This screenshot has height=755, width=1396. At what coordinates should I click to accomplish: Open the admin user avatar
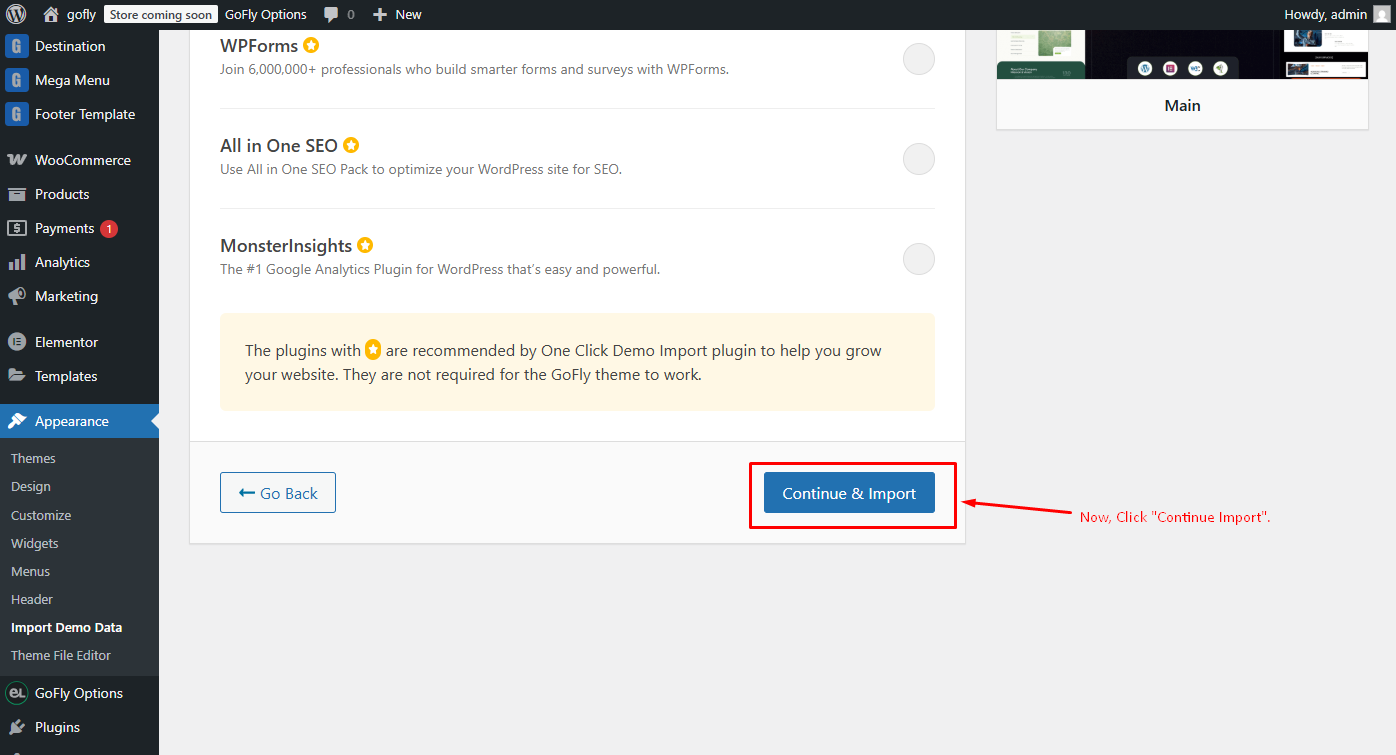point(1381,15)
